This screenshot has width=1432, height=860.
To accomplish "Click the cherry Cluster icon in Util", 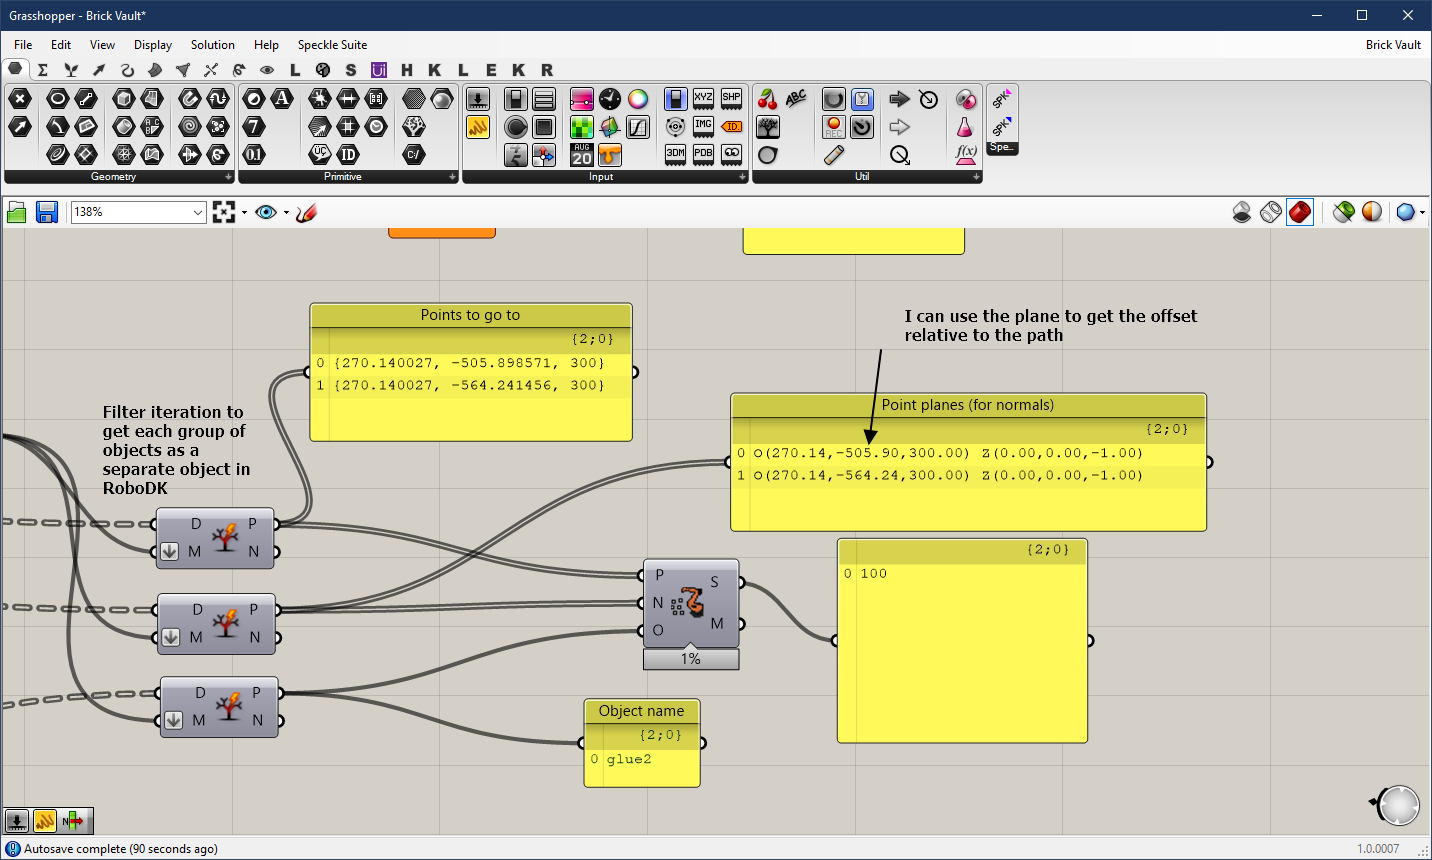I will coord(768,99).
